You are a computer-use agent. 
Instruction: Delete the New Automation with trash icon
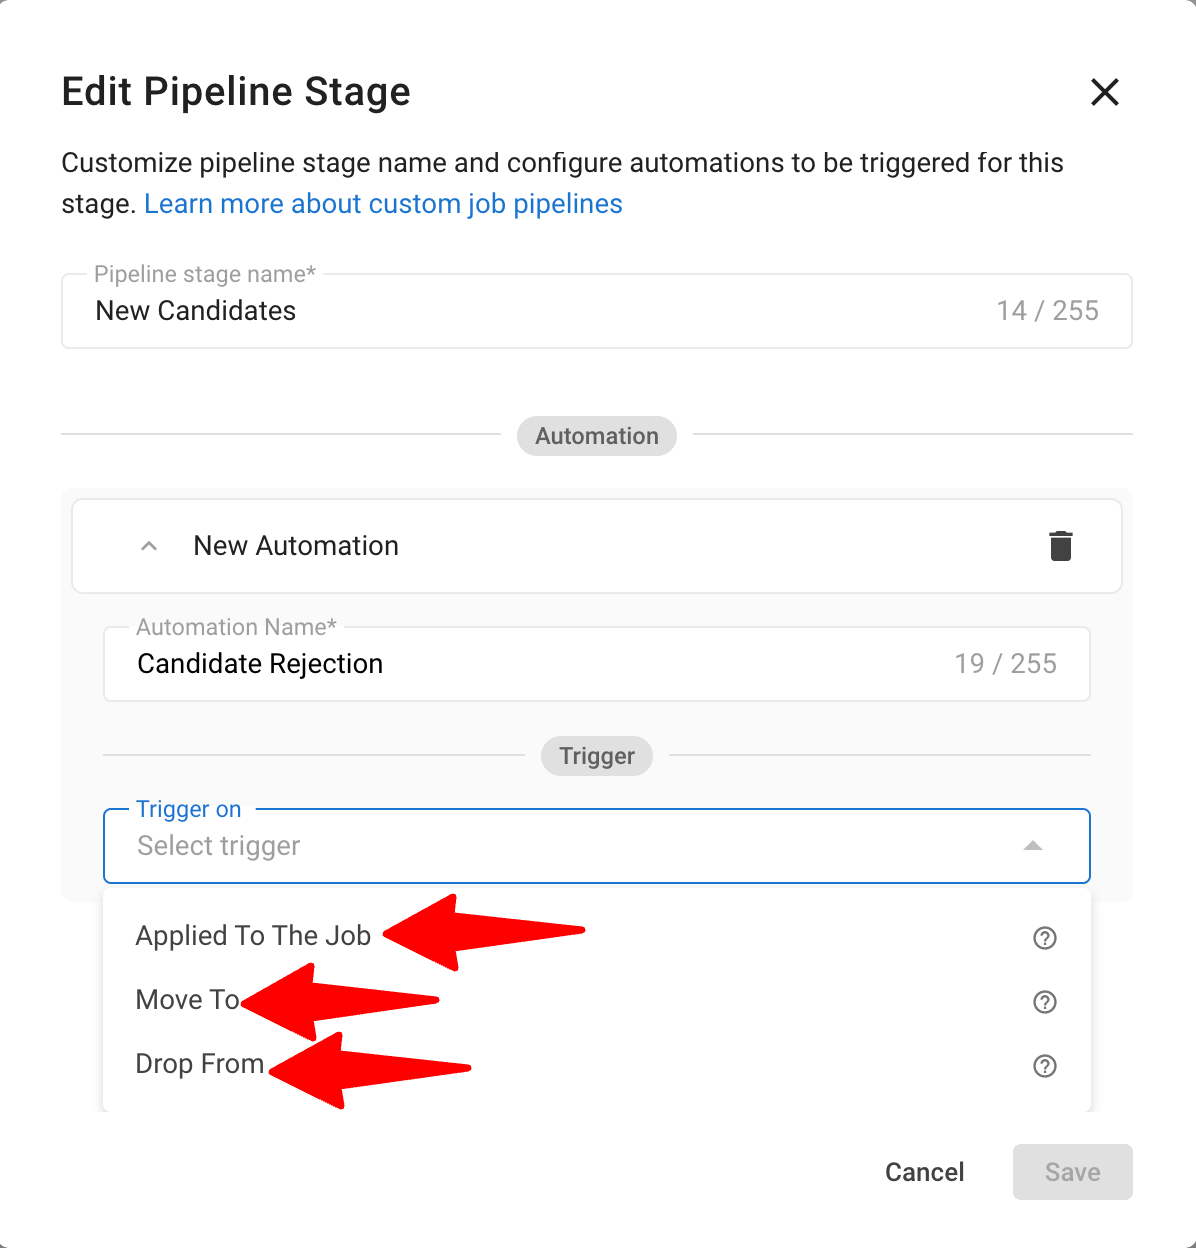(x=1061, y=546)
